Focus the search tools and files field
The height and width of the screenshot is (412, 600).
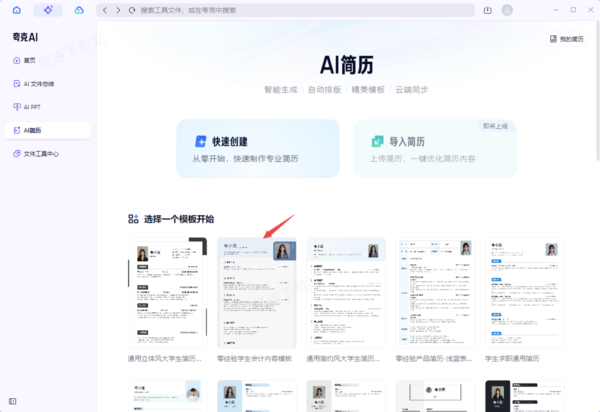click(x=285, y=10)
